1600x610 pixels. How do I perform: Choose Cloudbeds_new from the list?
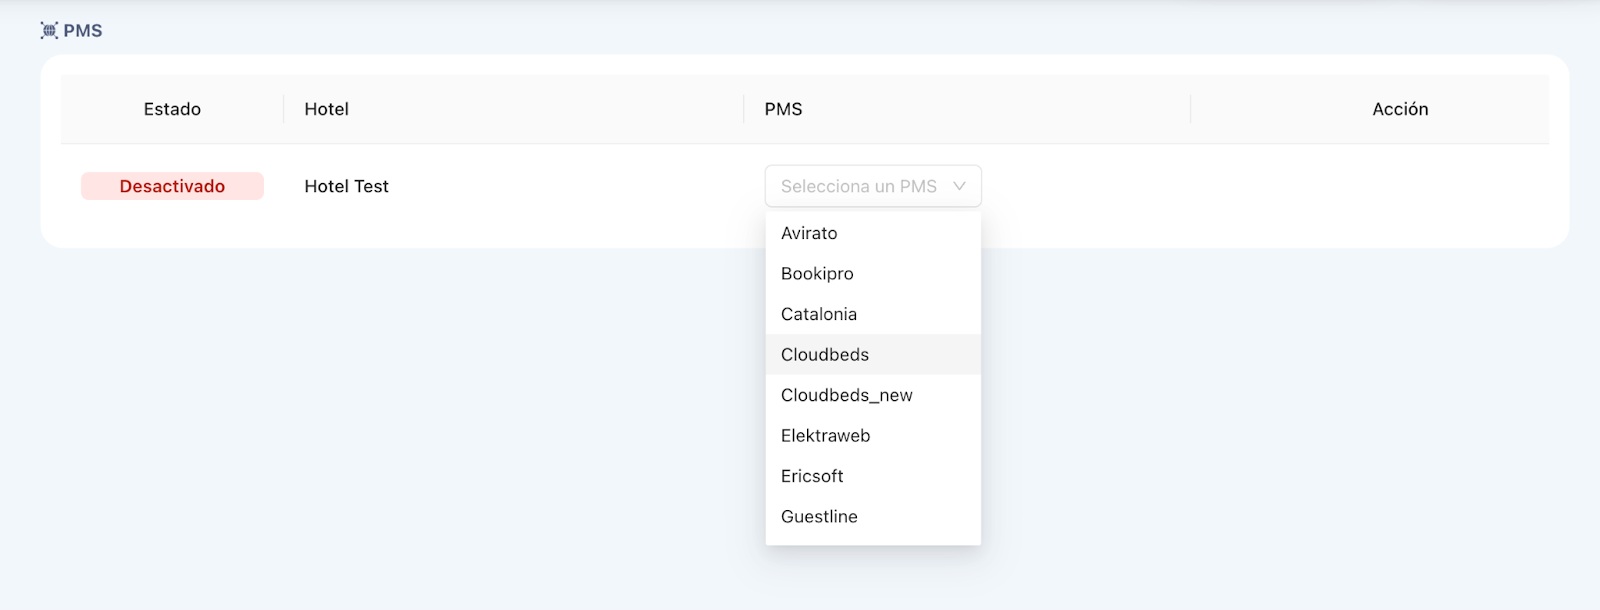point(873,395)
